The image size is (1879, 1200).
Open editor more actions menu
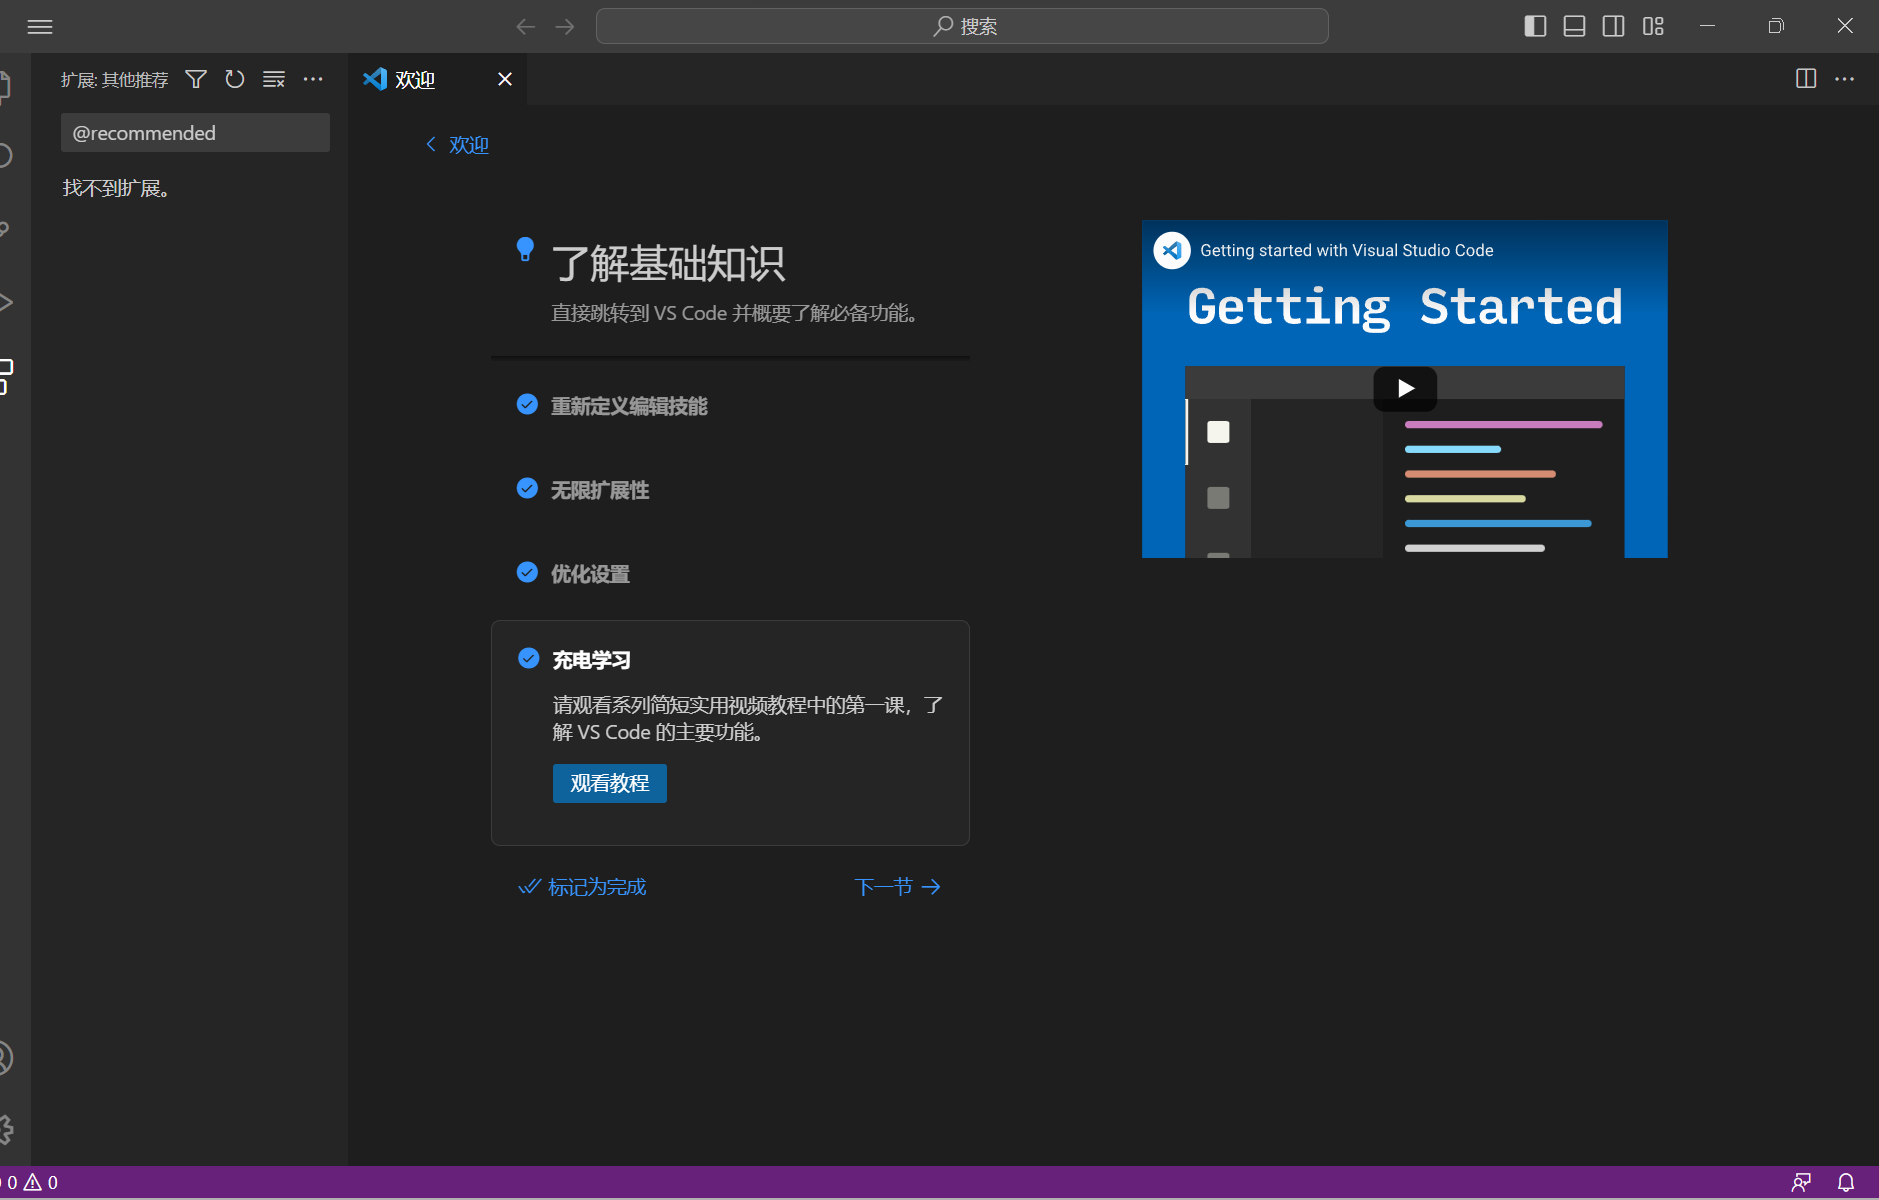tap(1845, 79)
